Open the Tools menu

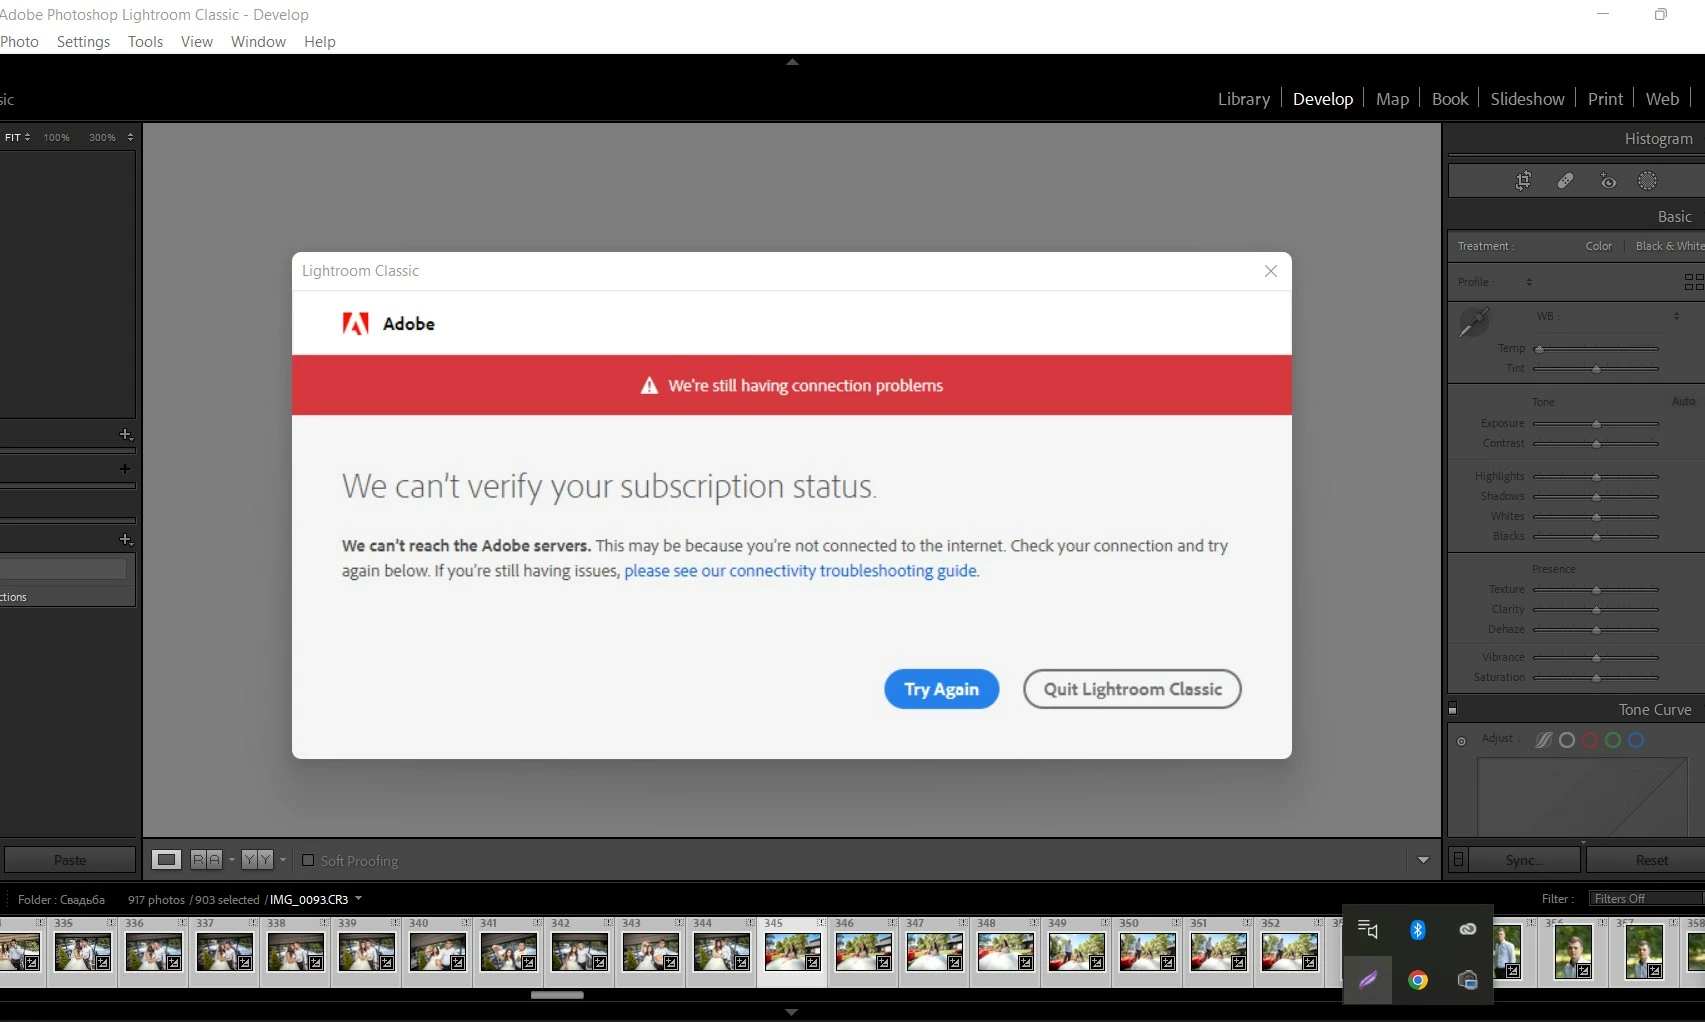coord(145,42)
